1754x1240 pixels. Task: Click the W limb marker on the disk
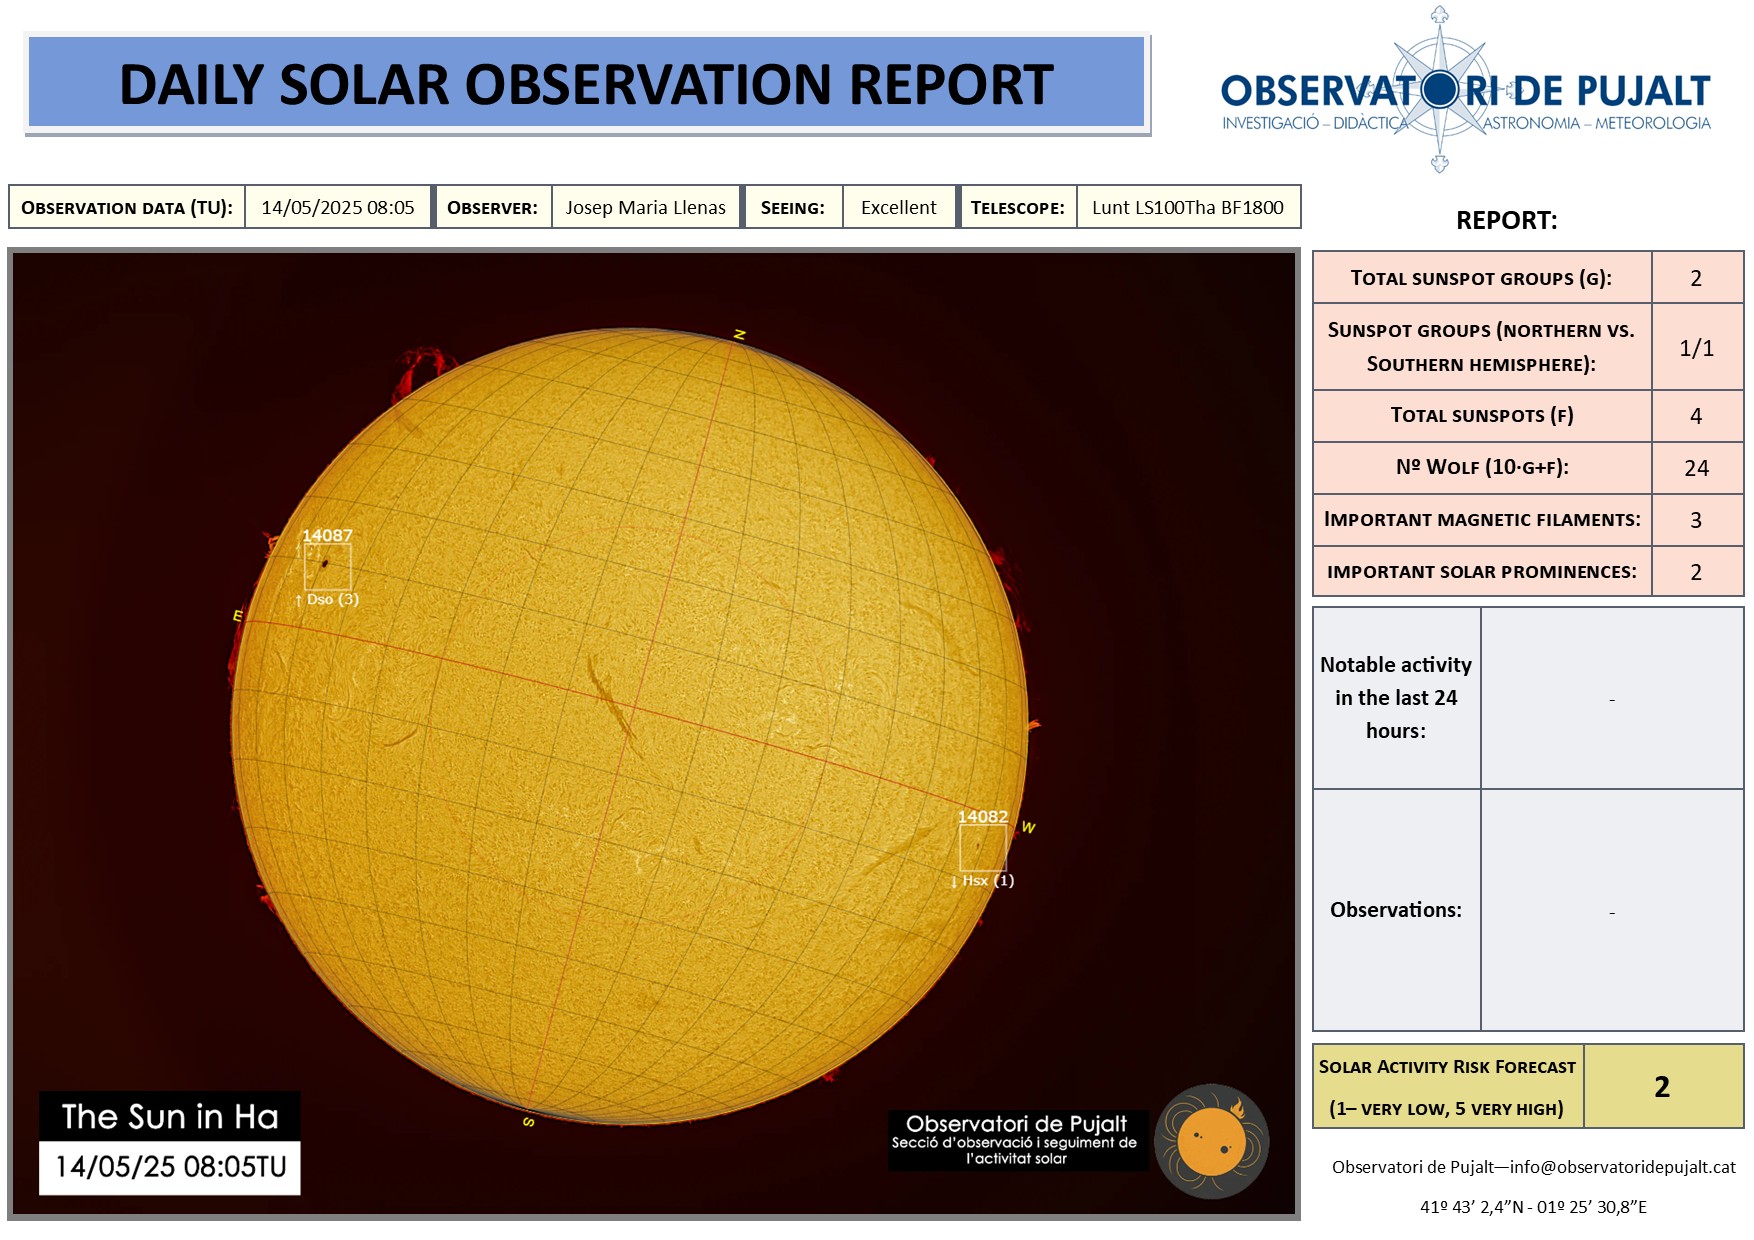[x=1029, y=827]
